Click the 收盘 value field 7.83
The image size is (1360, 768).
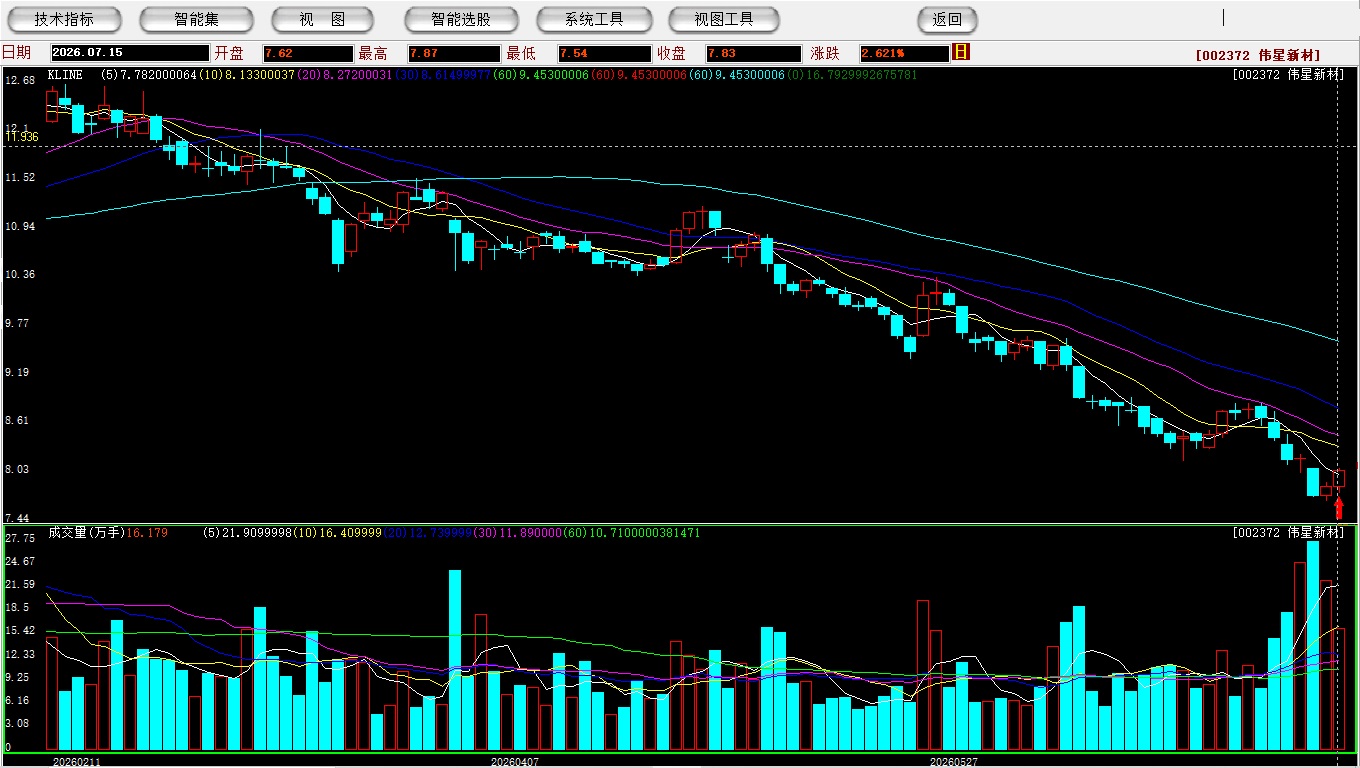(x=753, y=53)
